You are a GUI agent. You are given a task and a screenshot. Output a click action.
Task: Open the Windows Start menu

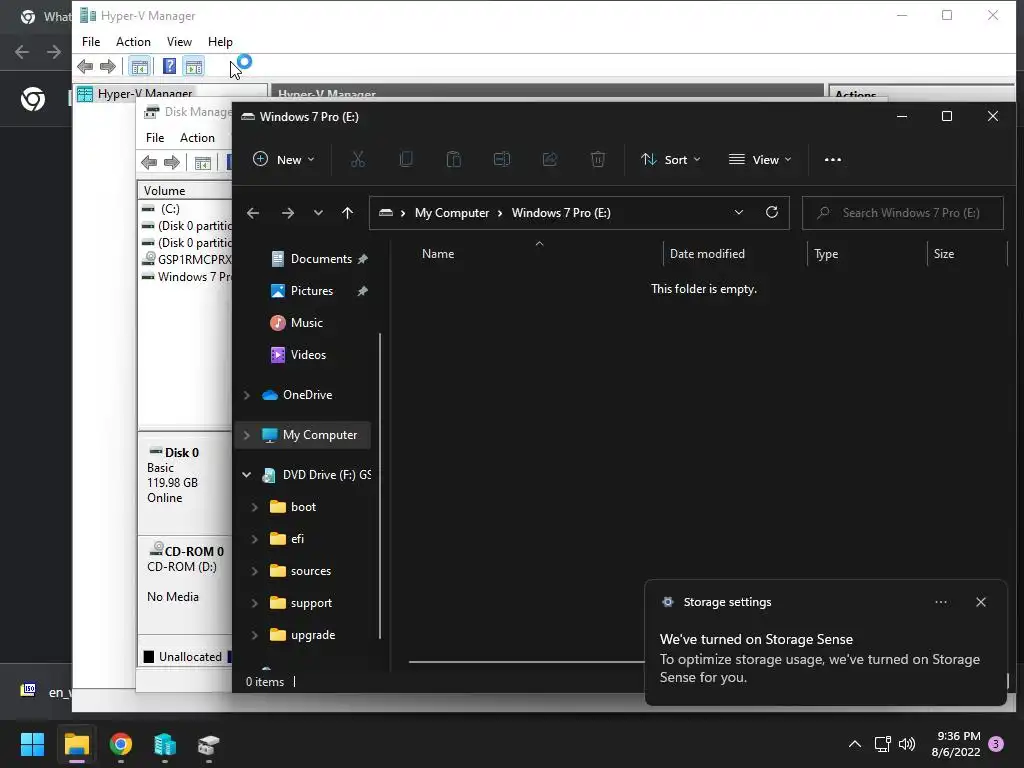click(x=32, y=744)
